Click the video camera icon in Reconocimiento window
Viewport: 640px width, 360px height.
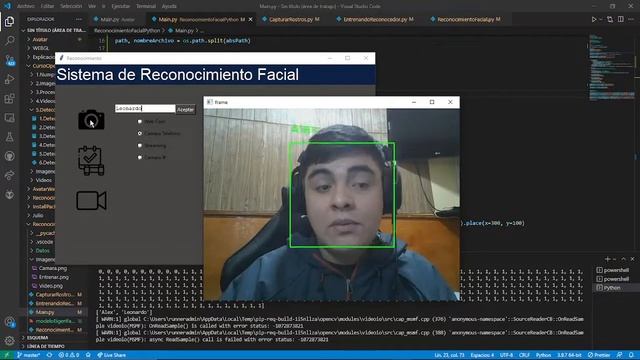(x=91, y=200)
